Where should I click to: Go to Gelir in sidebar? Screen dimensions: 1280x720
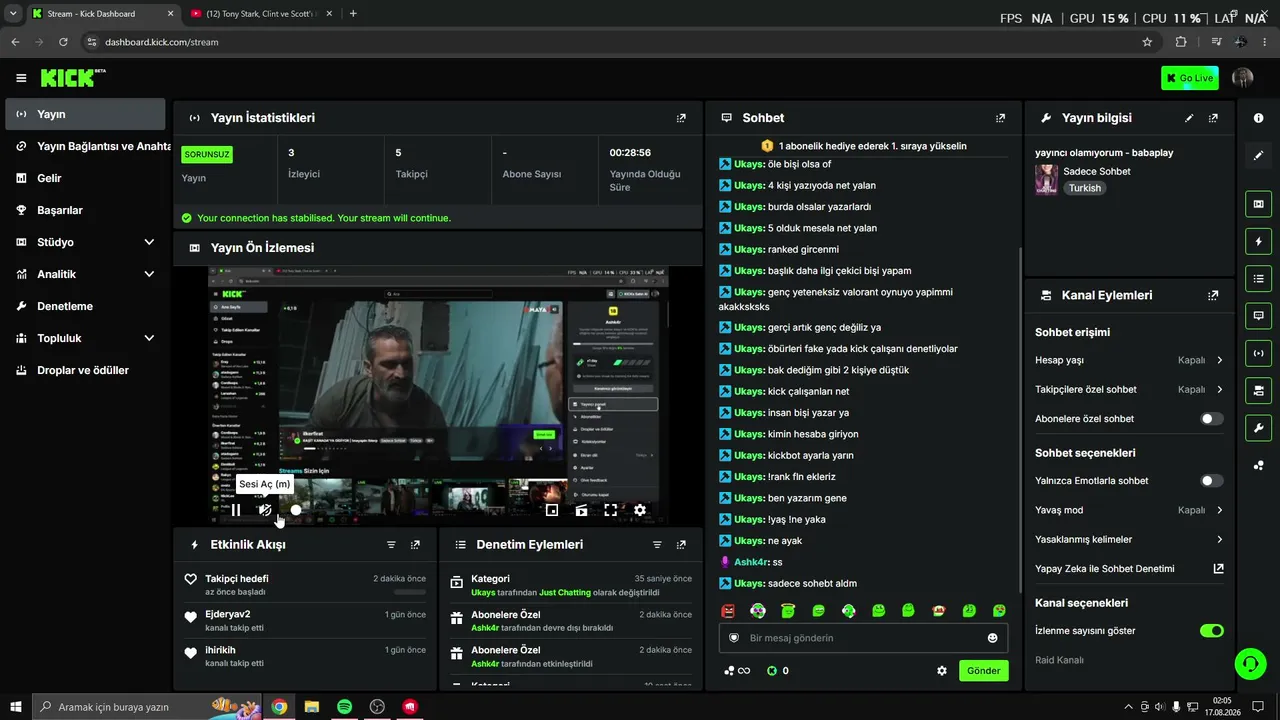tap(85, 178)
